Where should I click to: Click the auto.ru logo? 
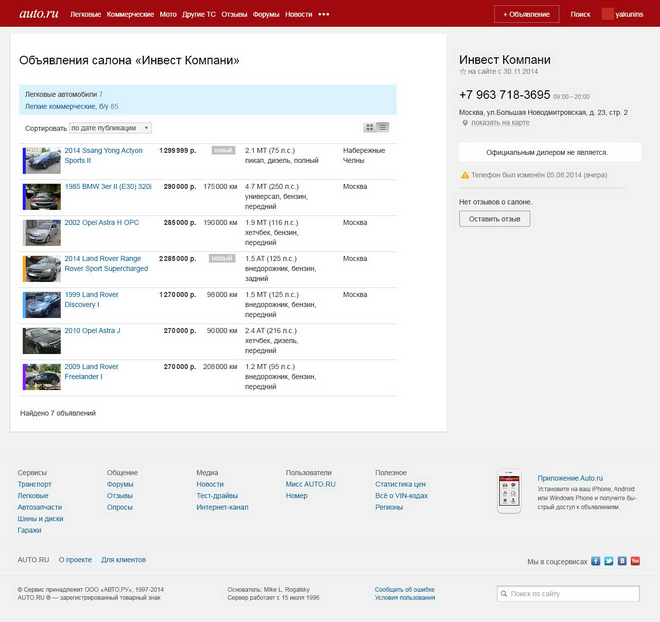(x=39, y=14)
